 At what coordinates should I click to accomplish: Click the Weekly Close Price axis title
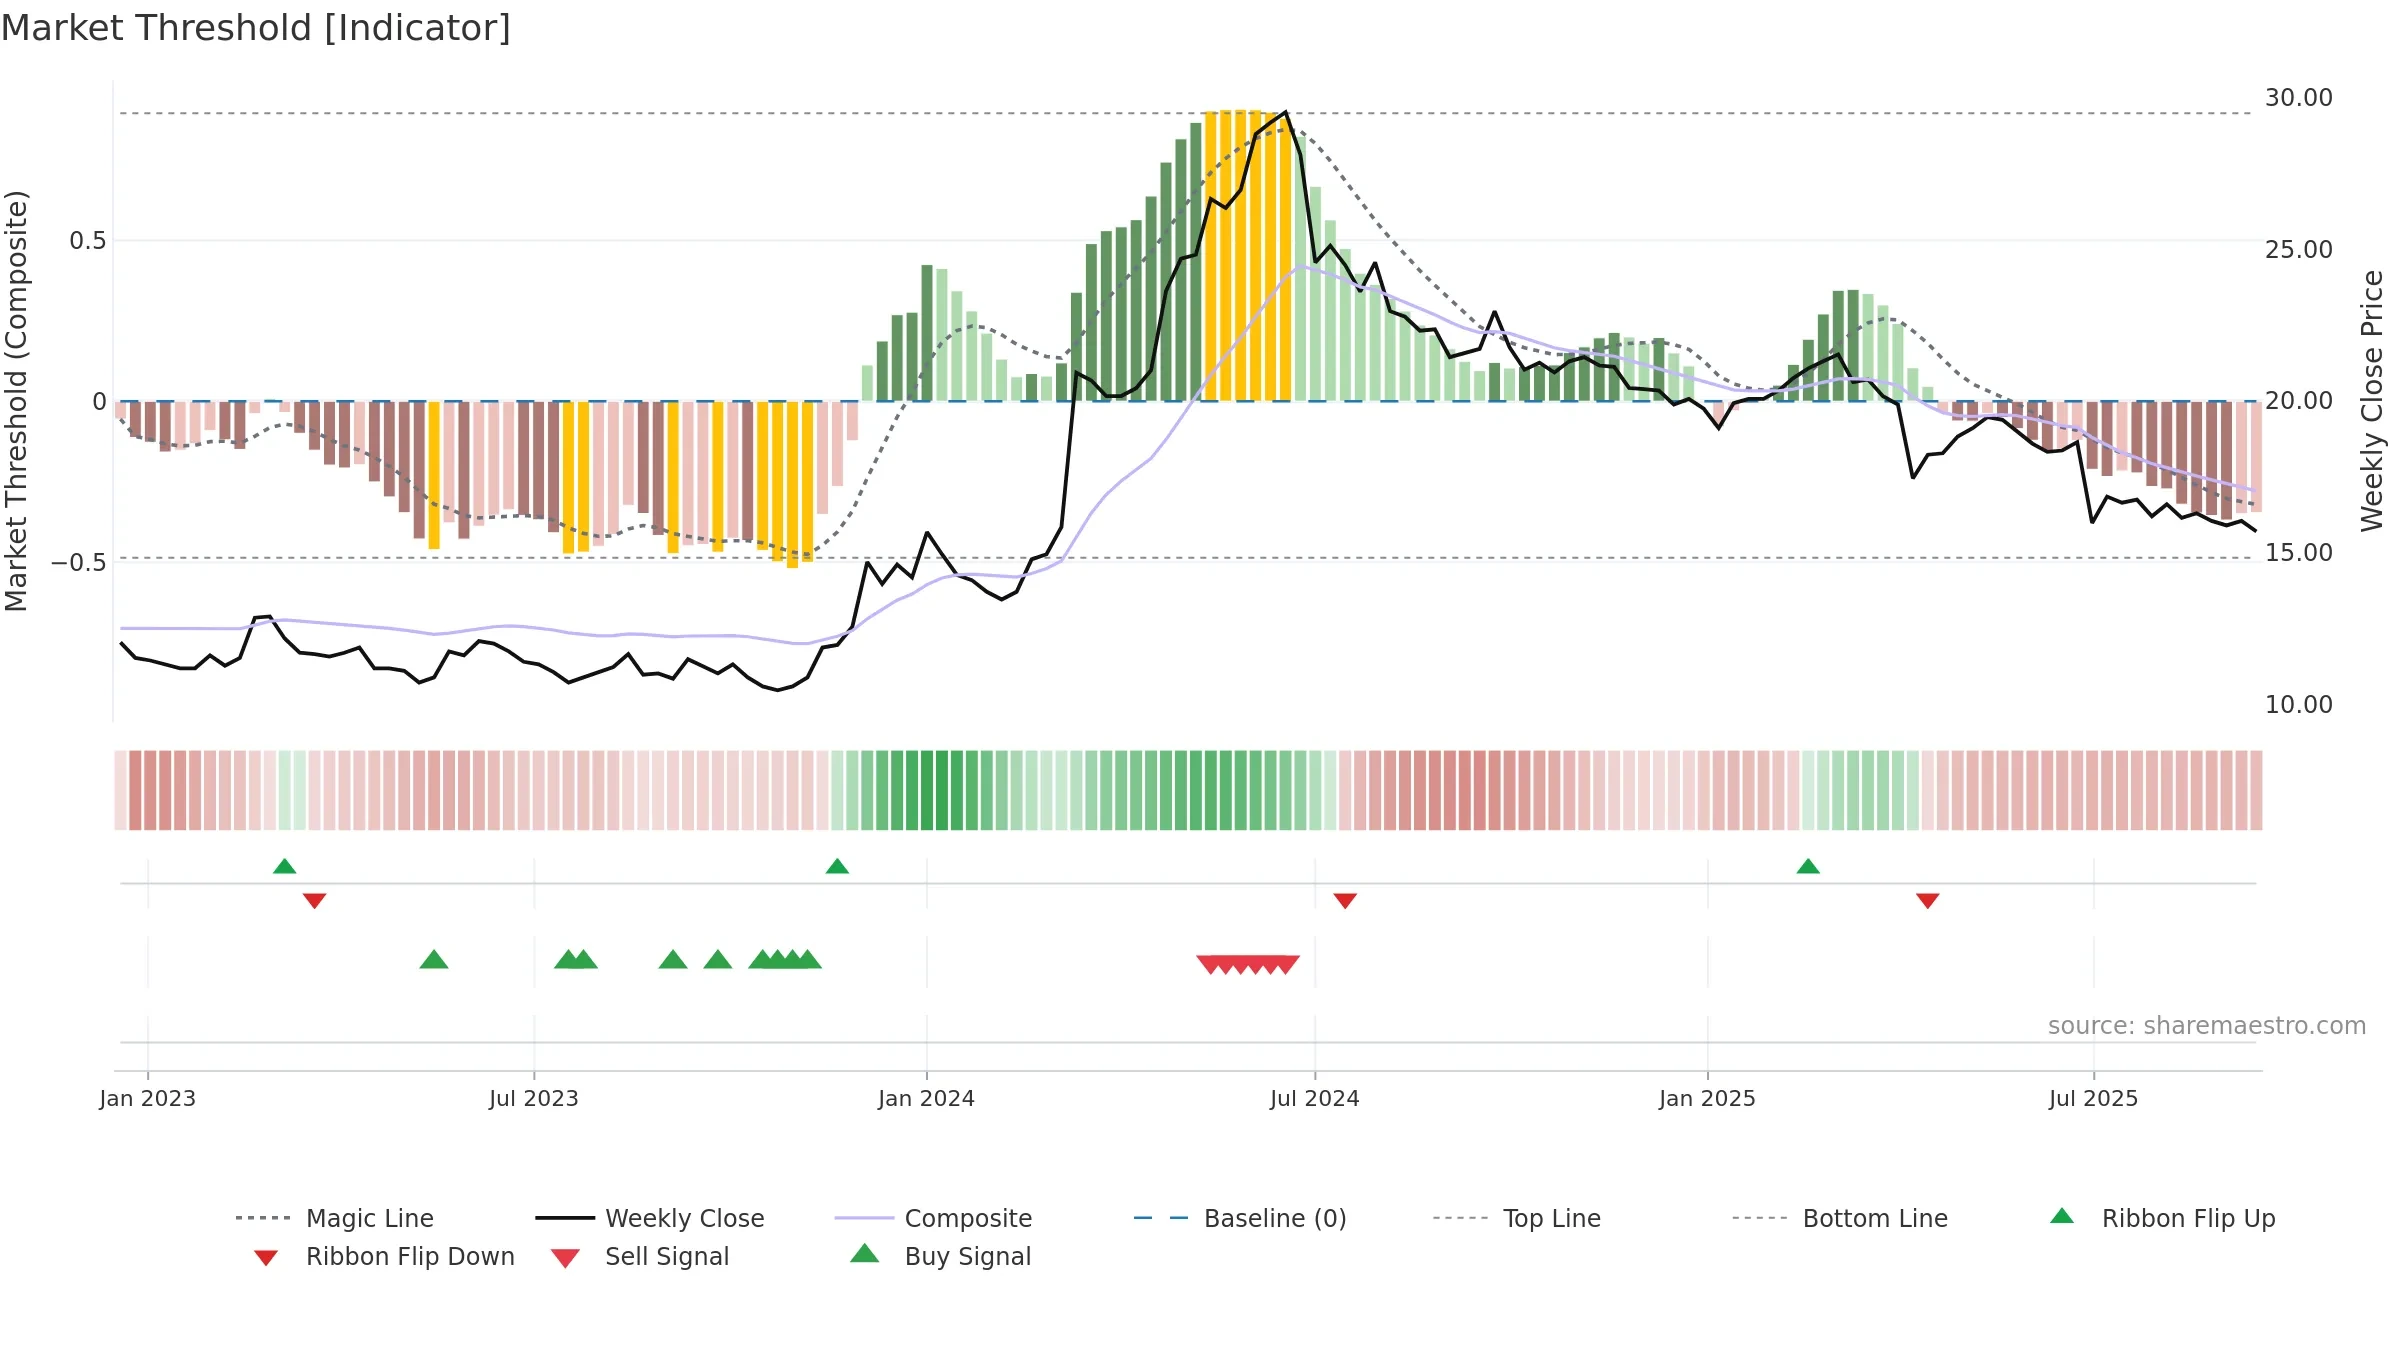2372,401
